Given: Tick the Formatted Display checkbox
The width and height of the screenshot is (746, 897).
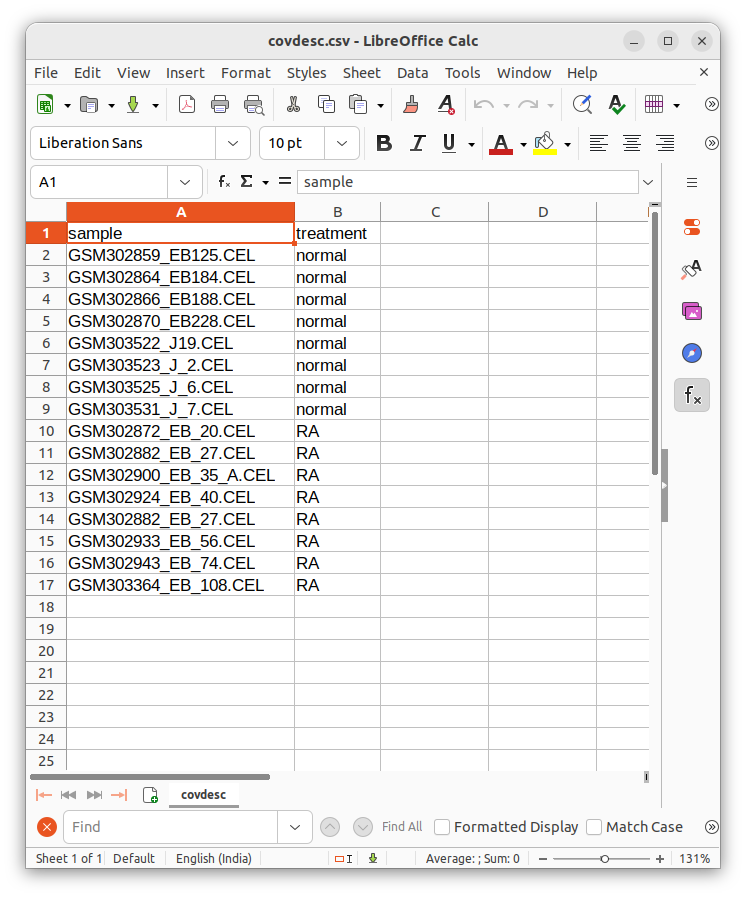Looking at the screenshot, I should (x=442, y=827).
